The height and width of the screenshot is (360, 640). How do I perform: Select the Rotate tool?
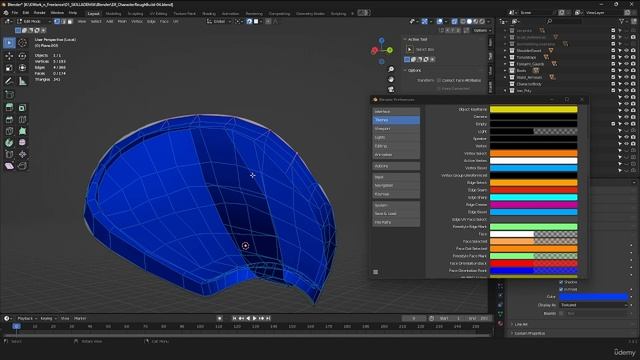click(22, 56)
